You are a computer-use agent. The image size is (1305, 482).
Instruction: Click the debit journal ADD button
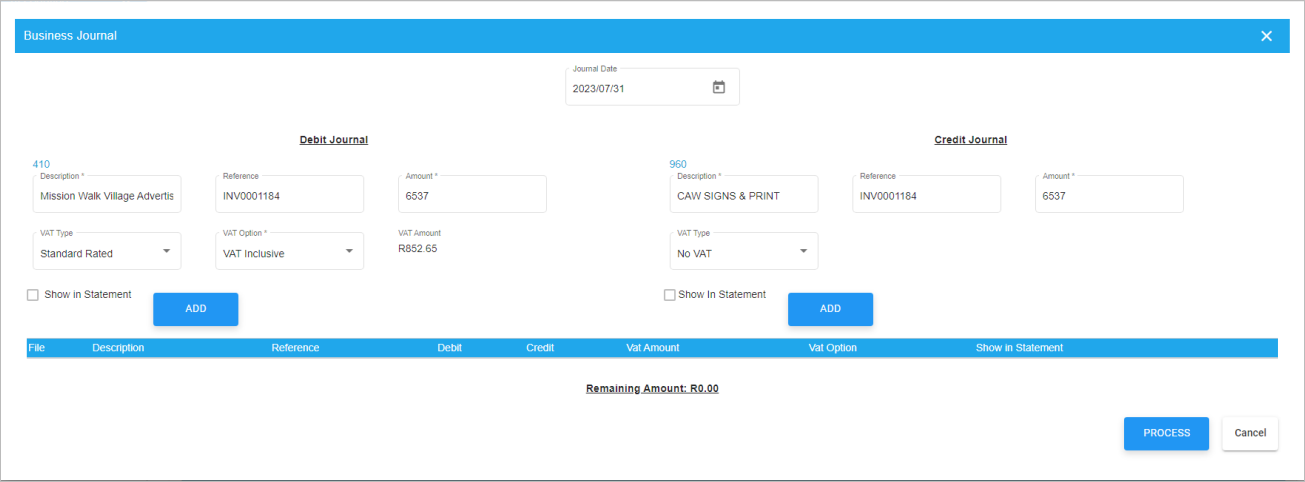[x=196, y=309]
